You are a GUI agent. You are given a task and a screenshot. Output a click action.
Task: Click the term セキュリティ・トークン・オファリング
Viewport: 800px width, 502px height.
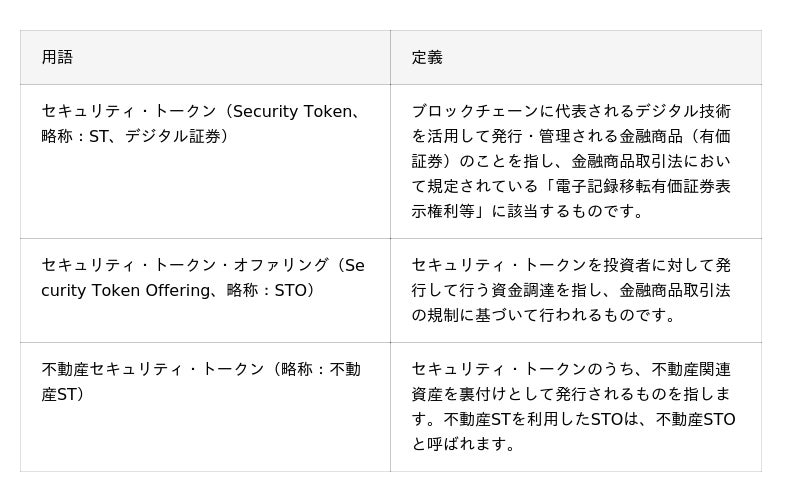tap(185, 266)
